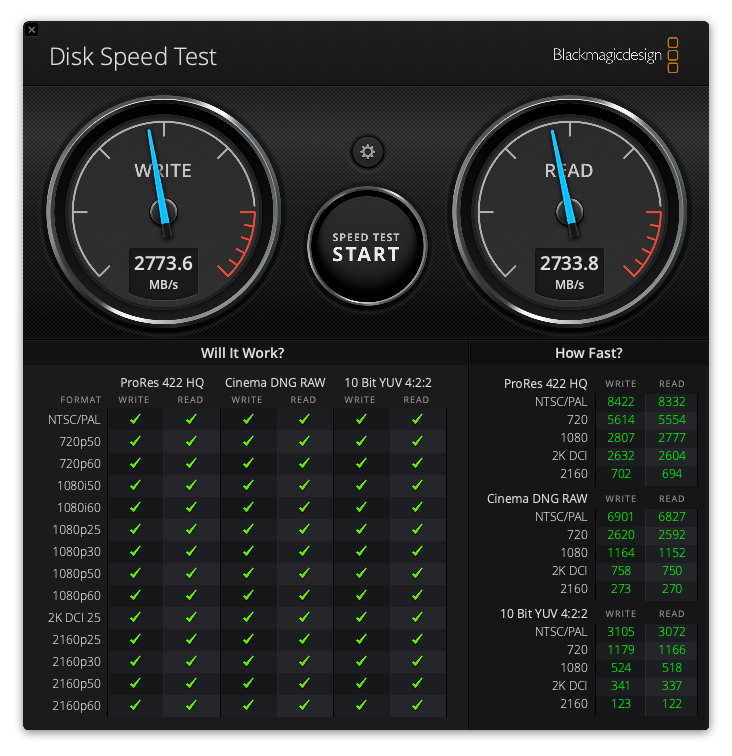Click 2160p60 ProRes 422 HQ write checkmark

[x=135, y=705]
